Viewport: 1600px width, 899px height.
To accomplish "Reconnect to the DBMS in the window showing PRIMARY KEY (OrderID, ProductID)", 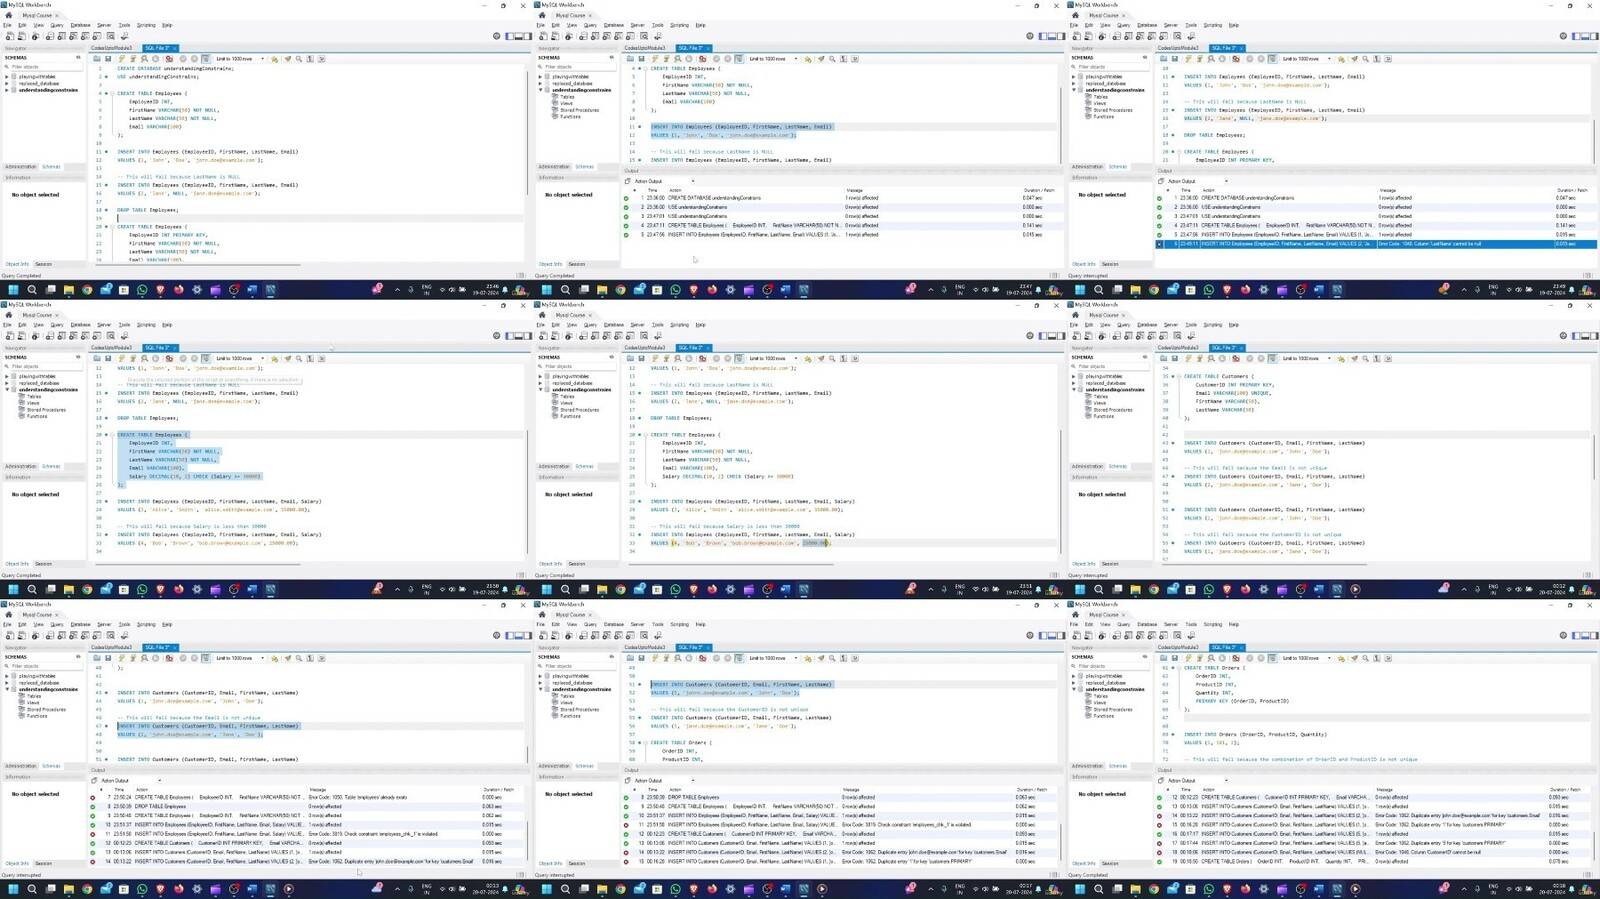I will point(1190,635).
